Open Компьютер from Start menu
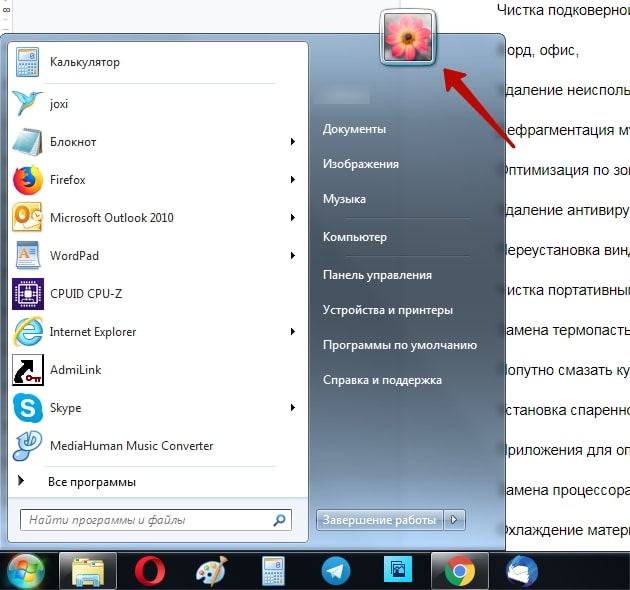 click(355, 237)
